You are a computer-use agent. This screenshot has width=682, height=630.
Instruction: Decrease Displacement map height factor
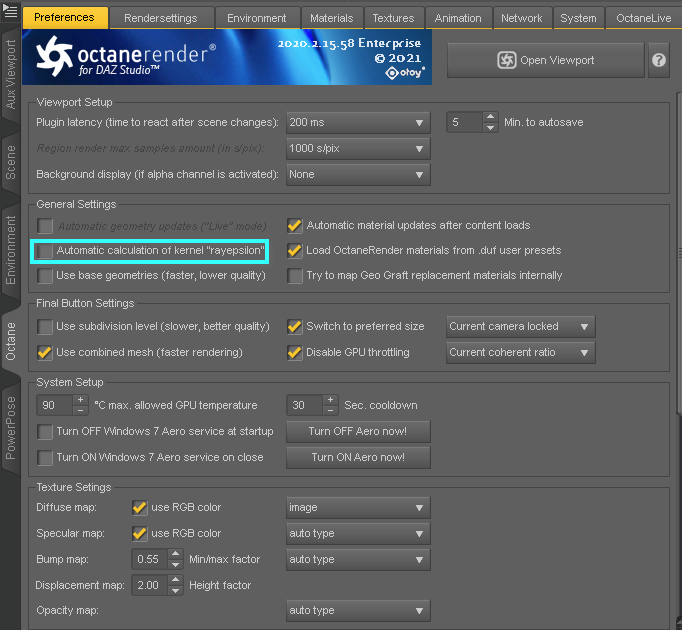(175, 590)
